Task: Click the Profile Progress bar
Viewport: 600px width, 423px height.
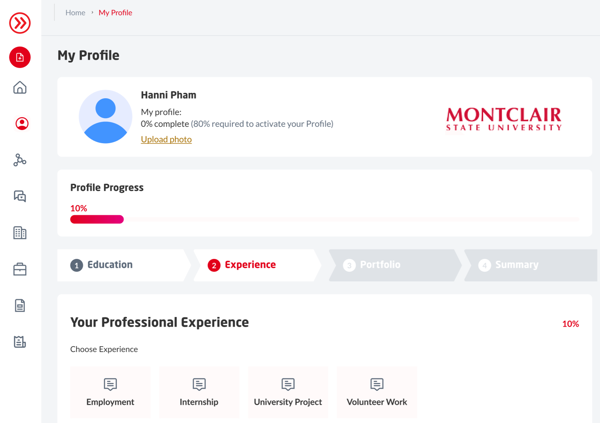Action: pyautogui.click(x=324, y=219)
